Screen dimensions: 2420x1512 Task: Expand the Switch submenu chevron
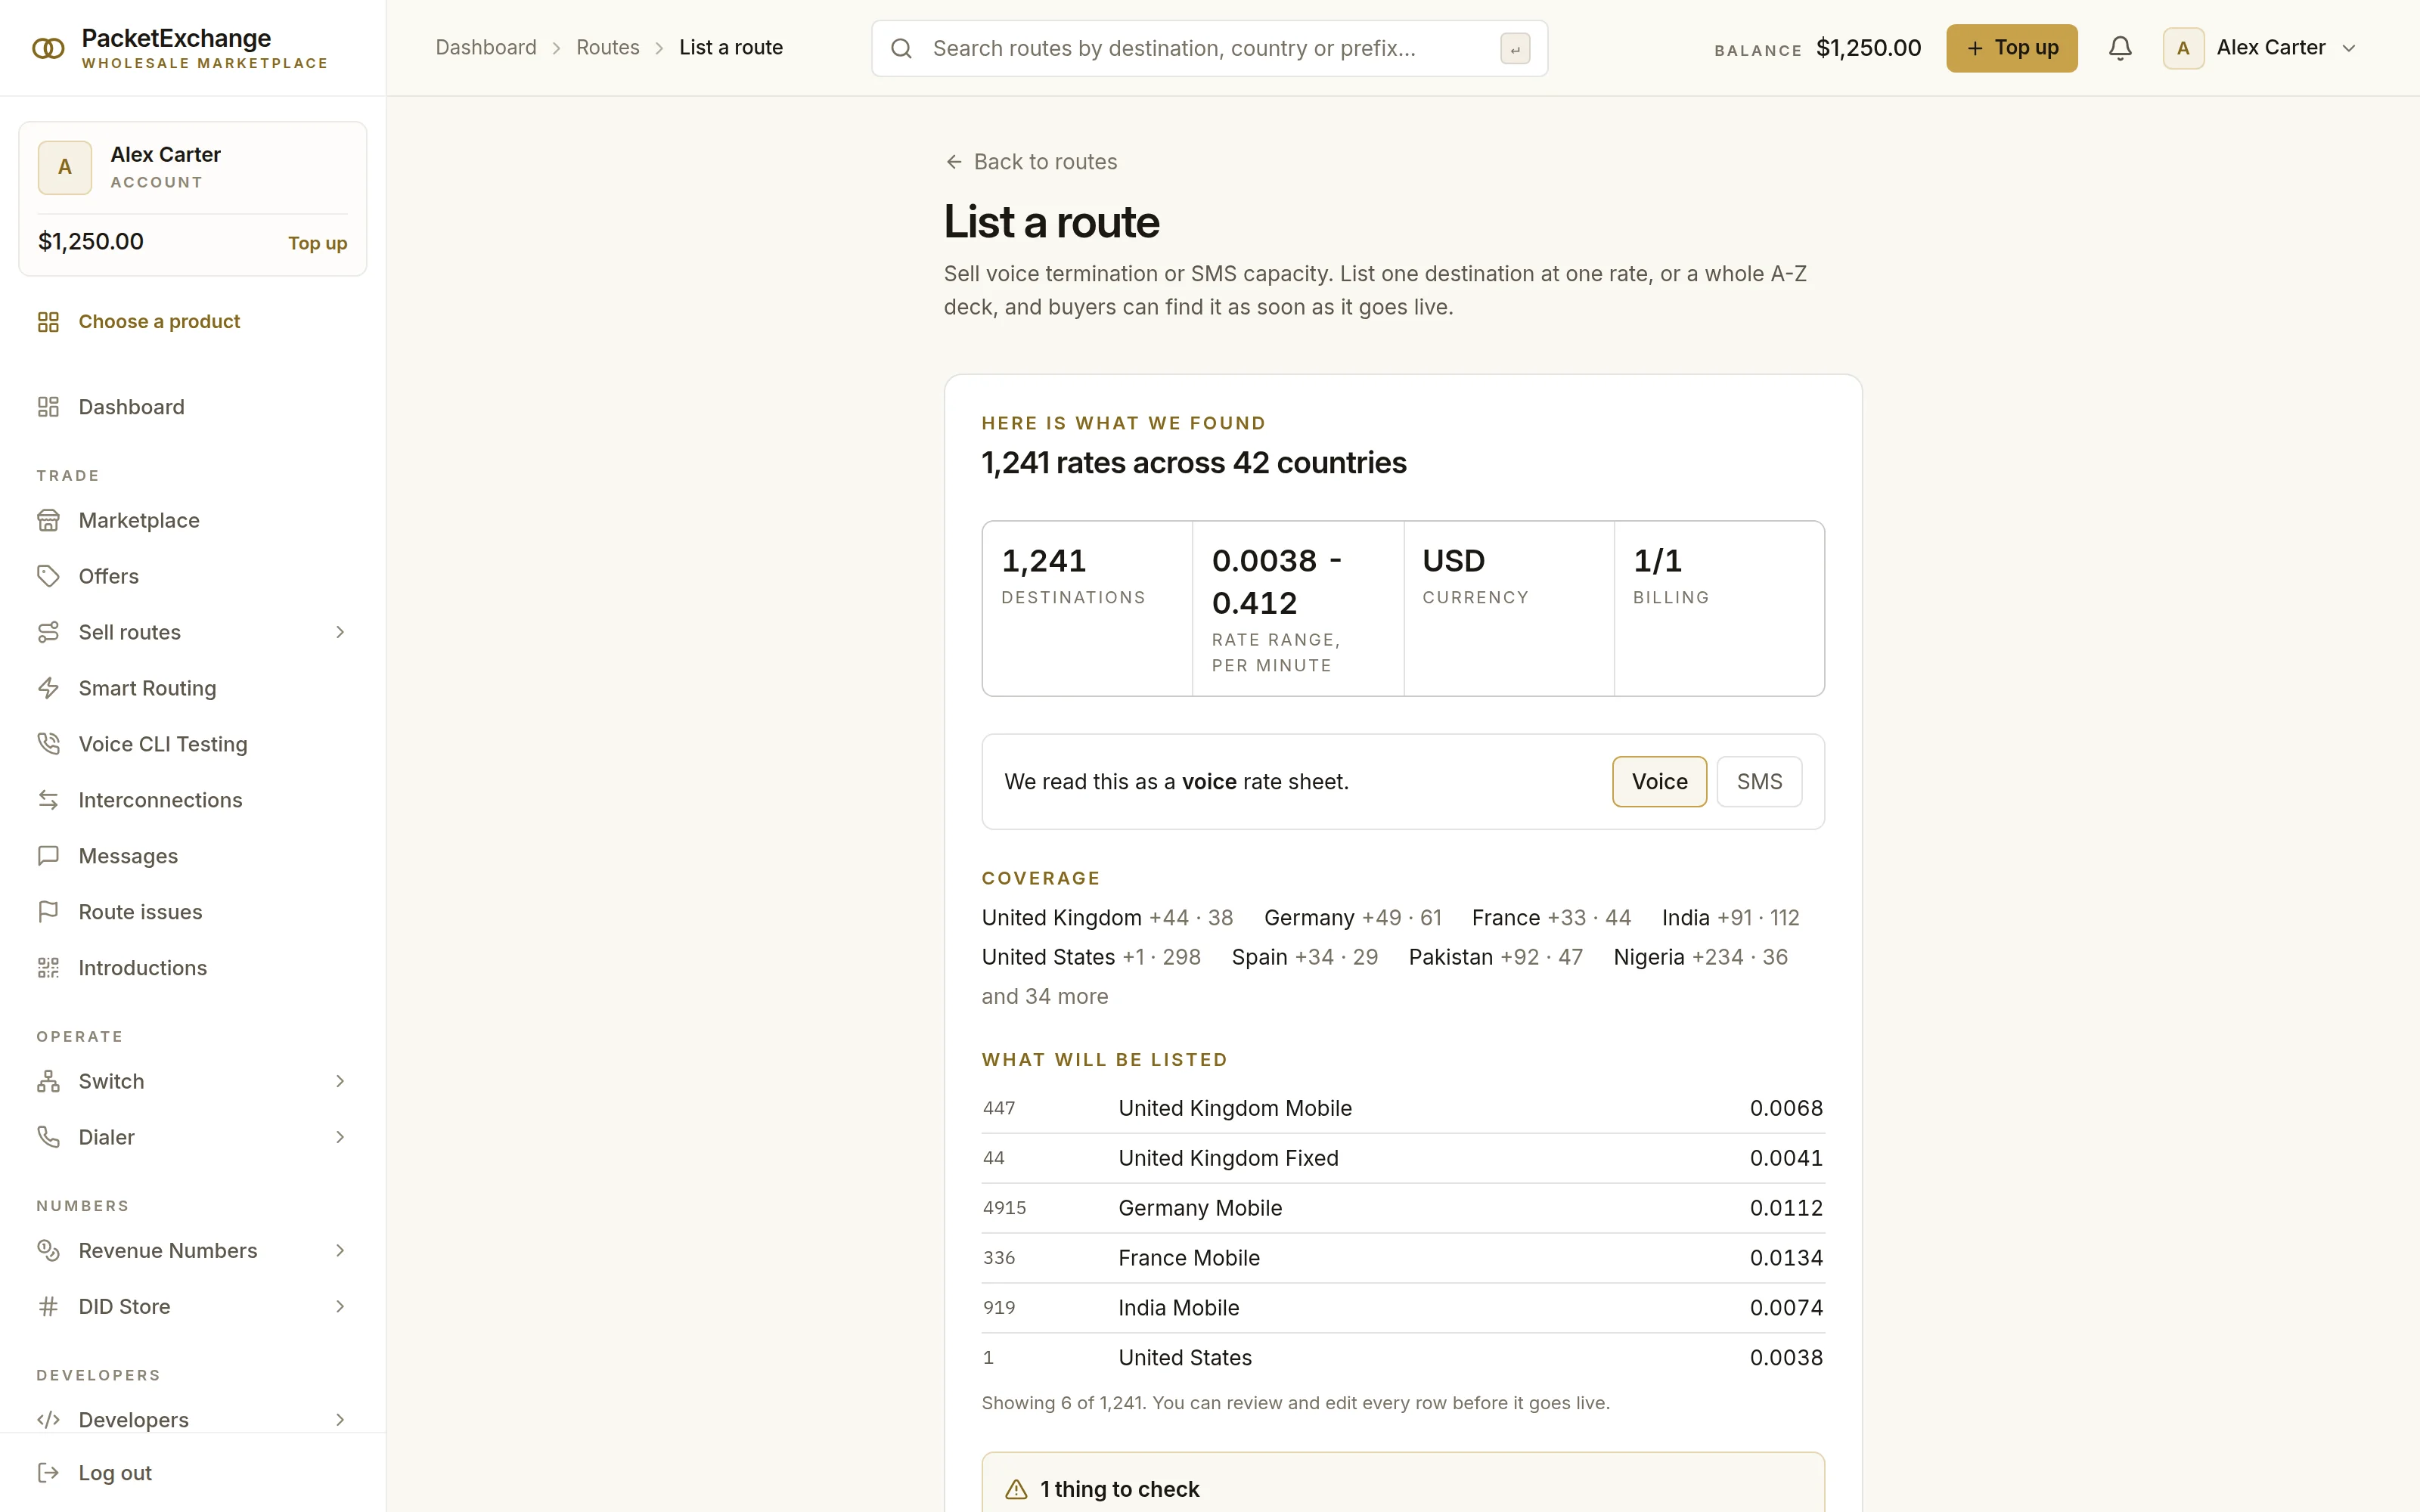pos(340,1081)
